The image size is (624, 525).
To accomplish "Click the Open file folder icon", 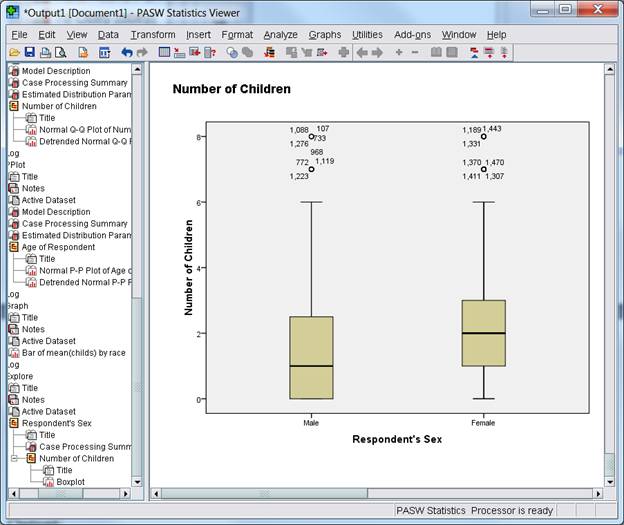I will (x=14, y=52).
